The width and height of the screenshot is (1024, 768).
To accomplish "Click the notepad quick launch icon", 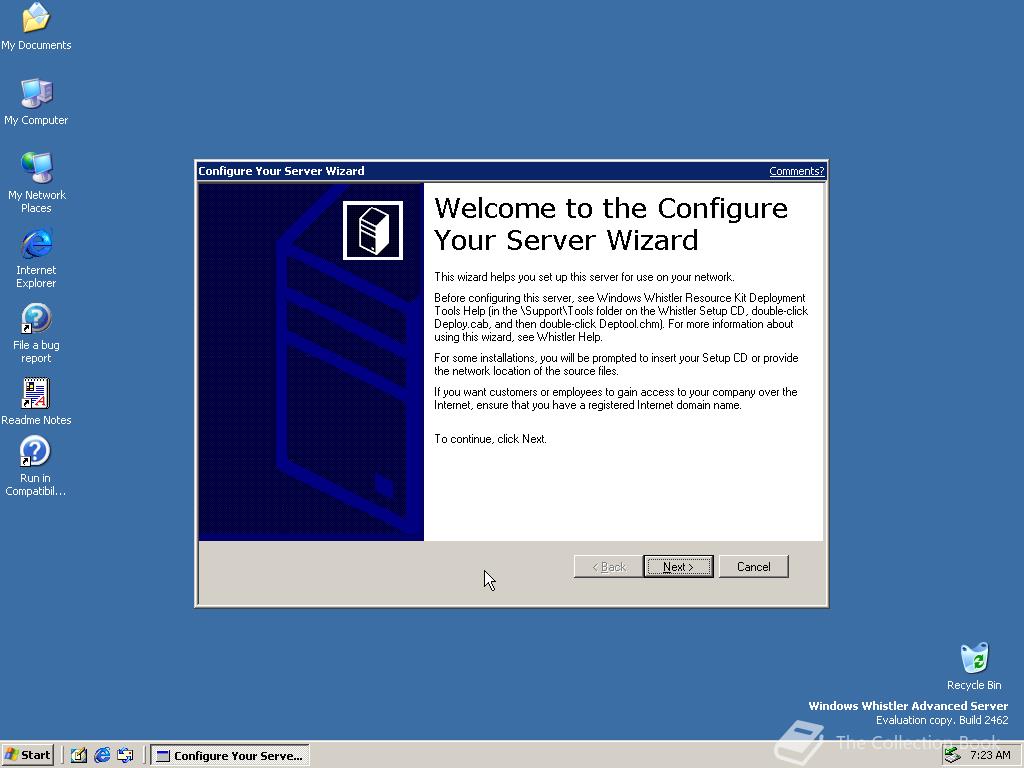I will [x=79, y=756].
